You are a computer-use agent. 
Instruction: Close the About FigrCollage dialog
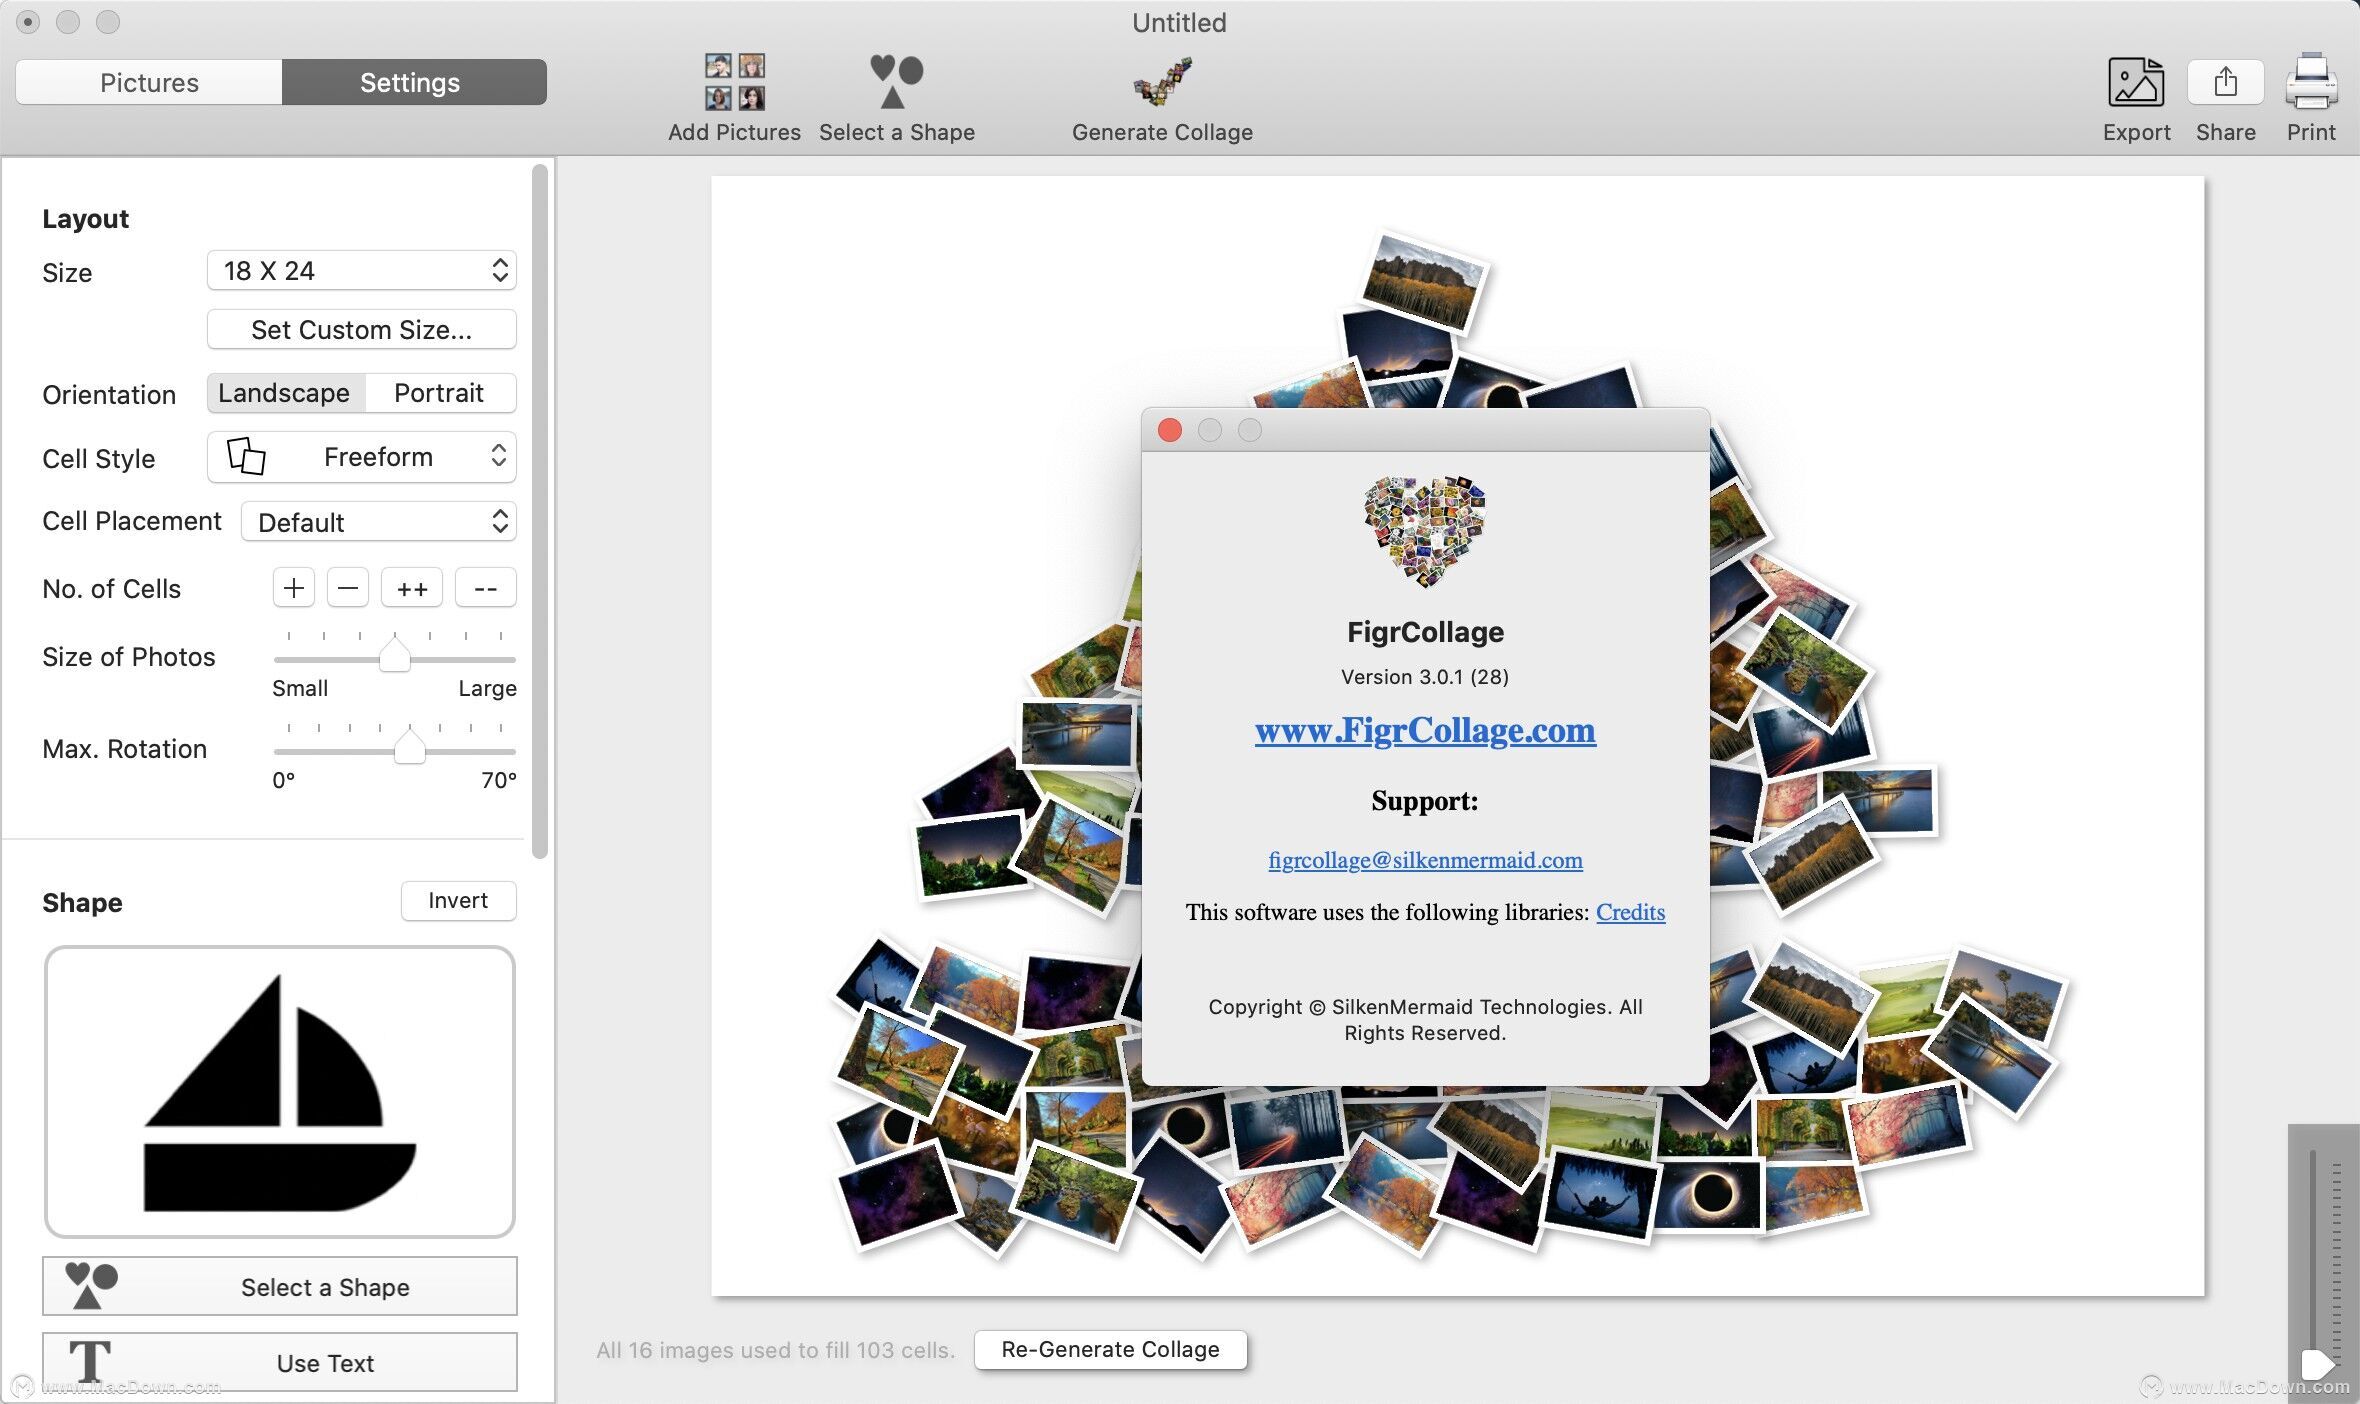click(1169, 430)
